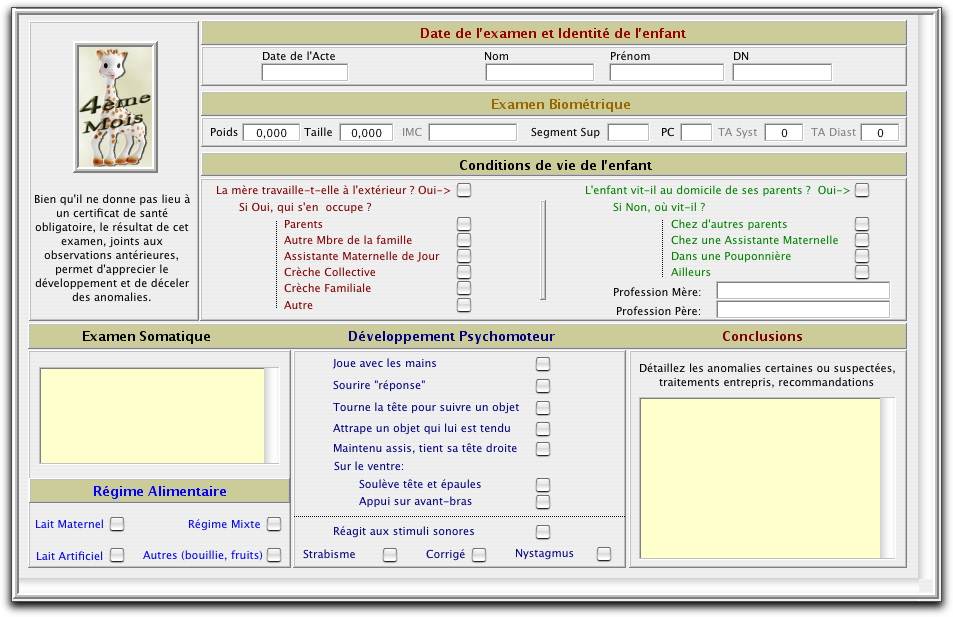Image resolution: width=953 pixels, height=617 pixels.
Task: Click the DN date of birth field
Action: point(782,72)
